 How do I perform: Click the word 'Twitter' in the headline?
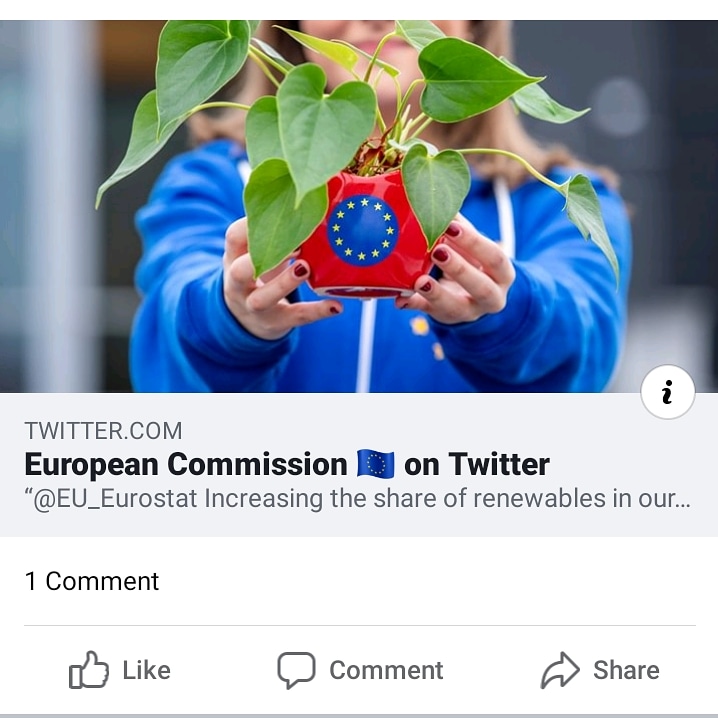click(499, 464)
